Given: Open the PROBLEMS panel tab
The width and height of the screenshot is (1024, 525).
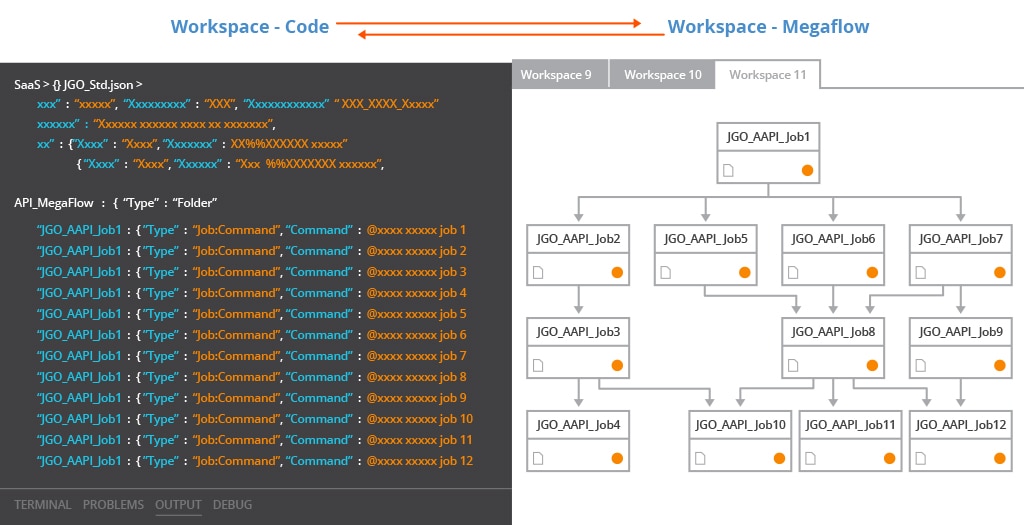Looking at the screenshot, I should (x=113, y=505).
